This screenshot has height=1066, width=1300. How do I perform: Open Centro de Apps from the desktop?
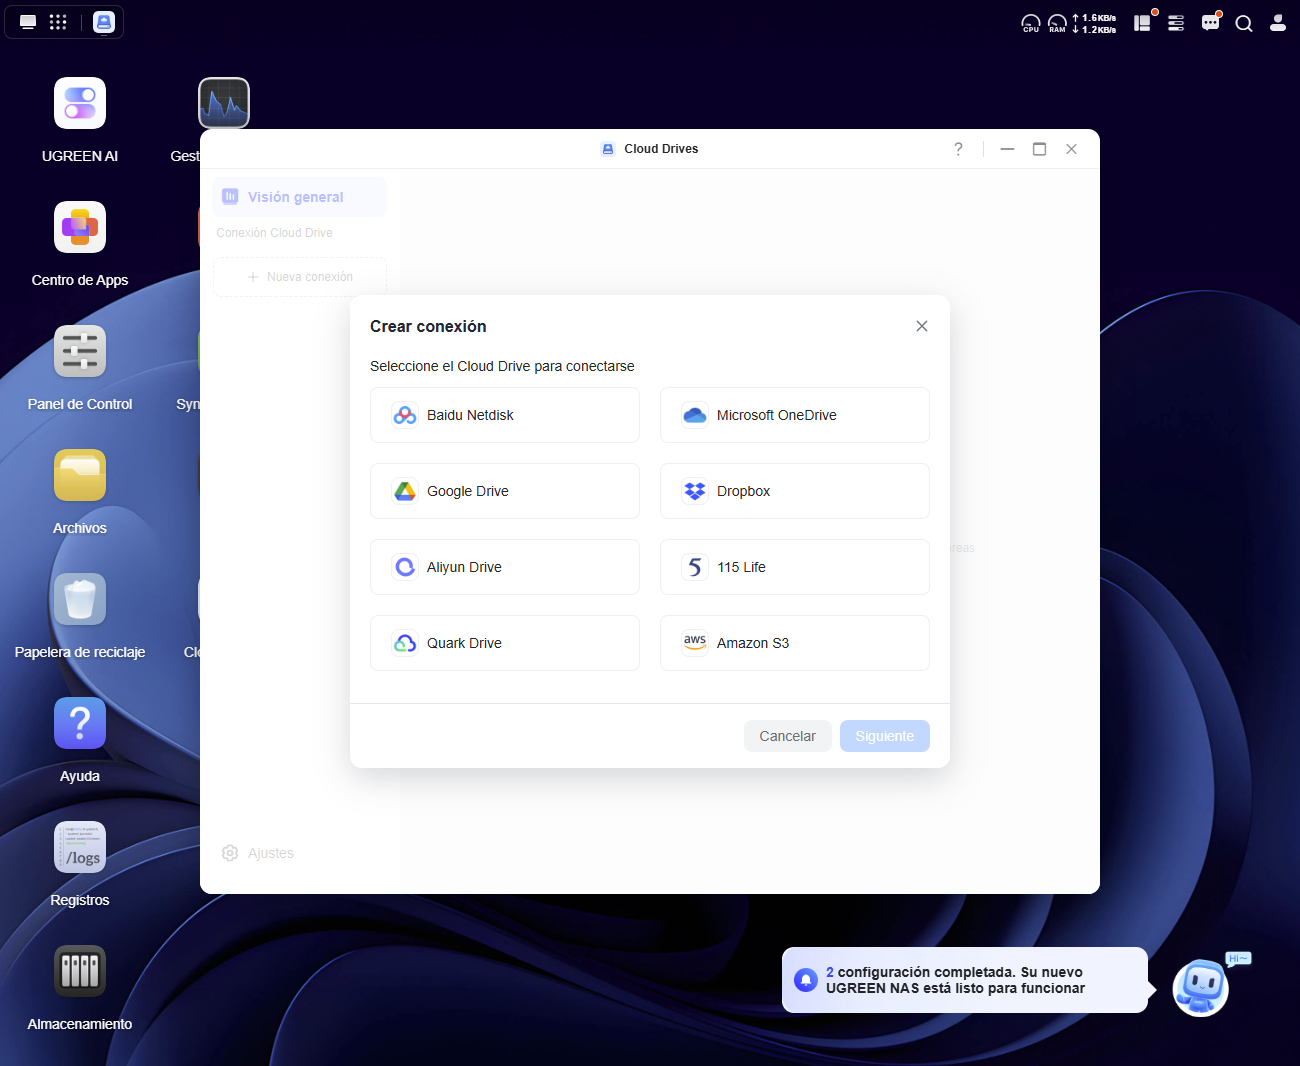tap(80, 227)
